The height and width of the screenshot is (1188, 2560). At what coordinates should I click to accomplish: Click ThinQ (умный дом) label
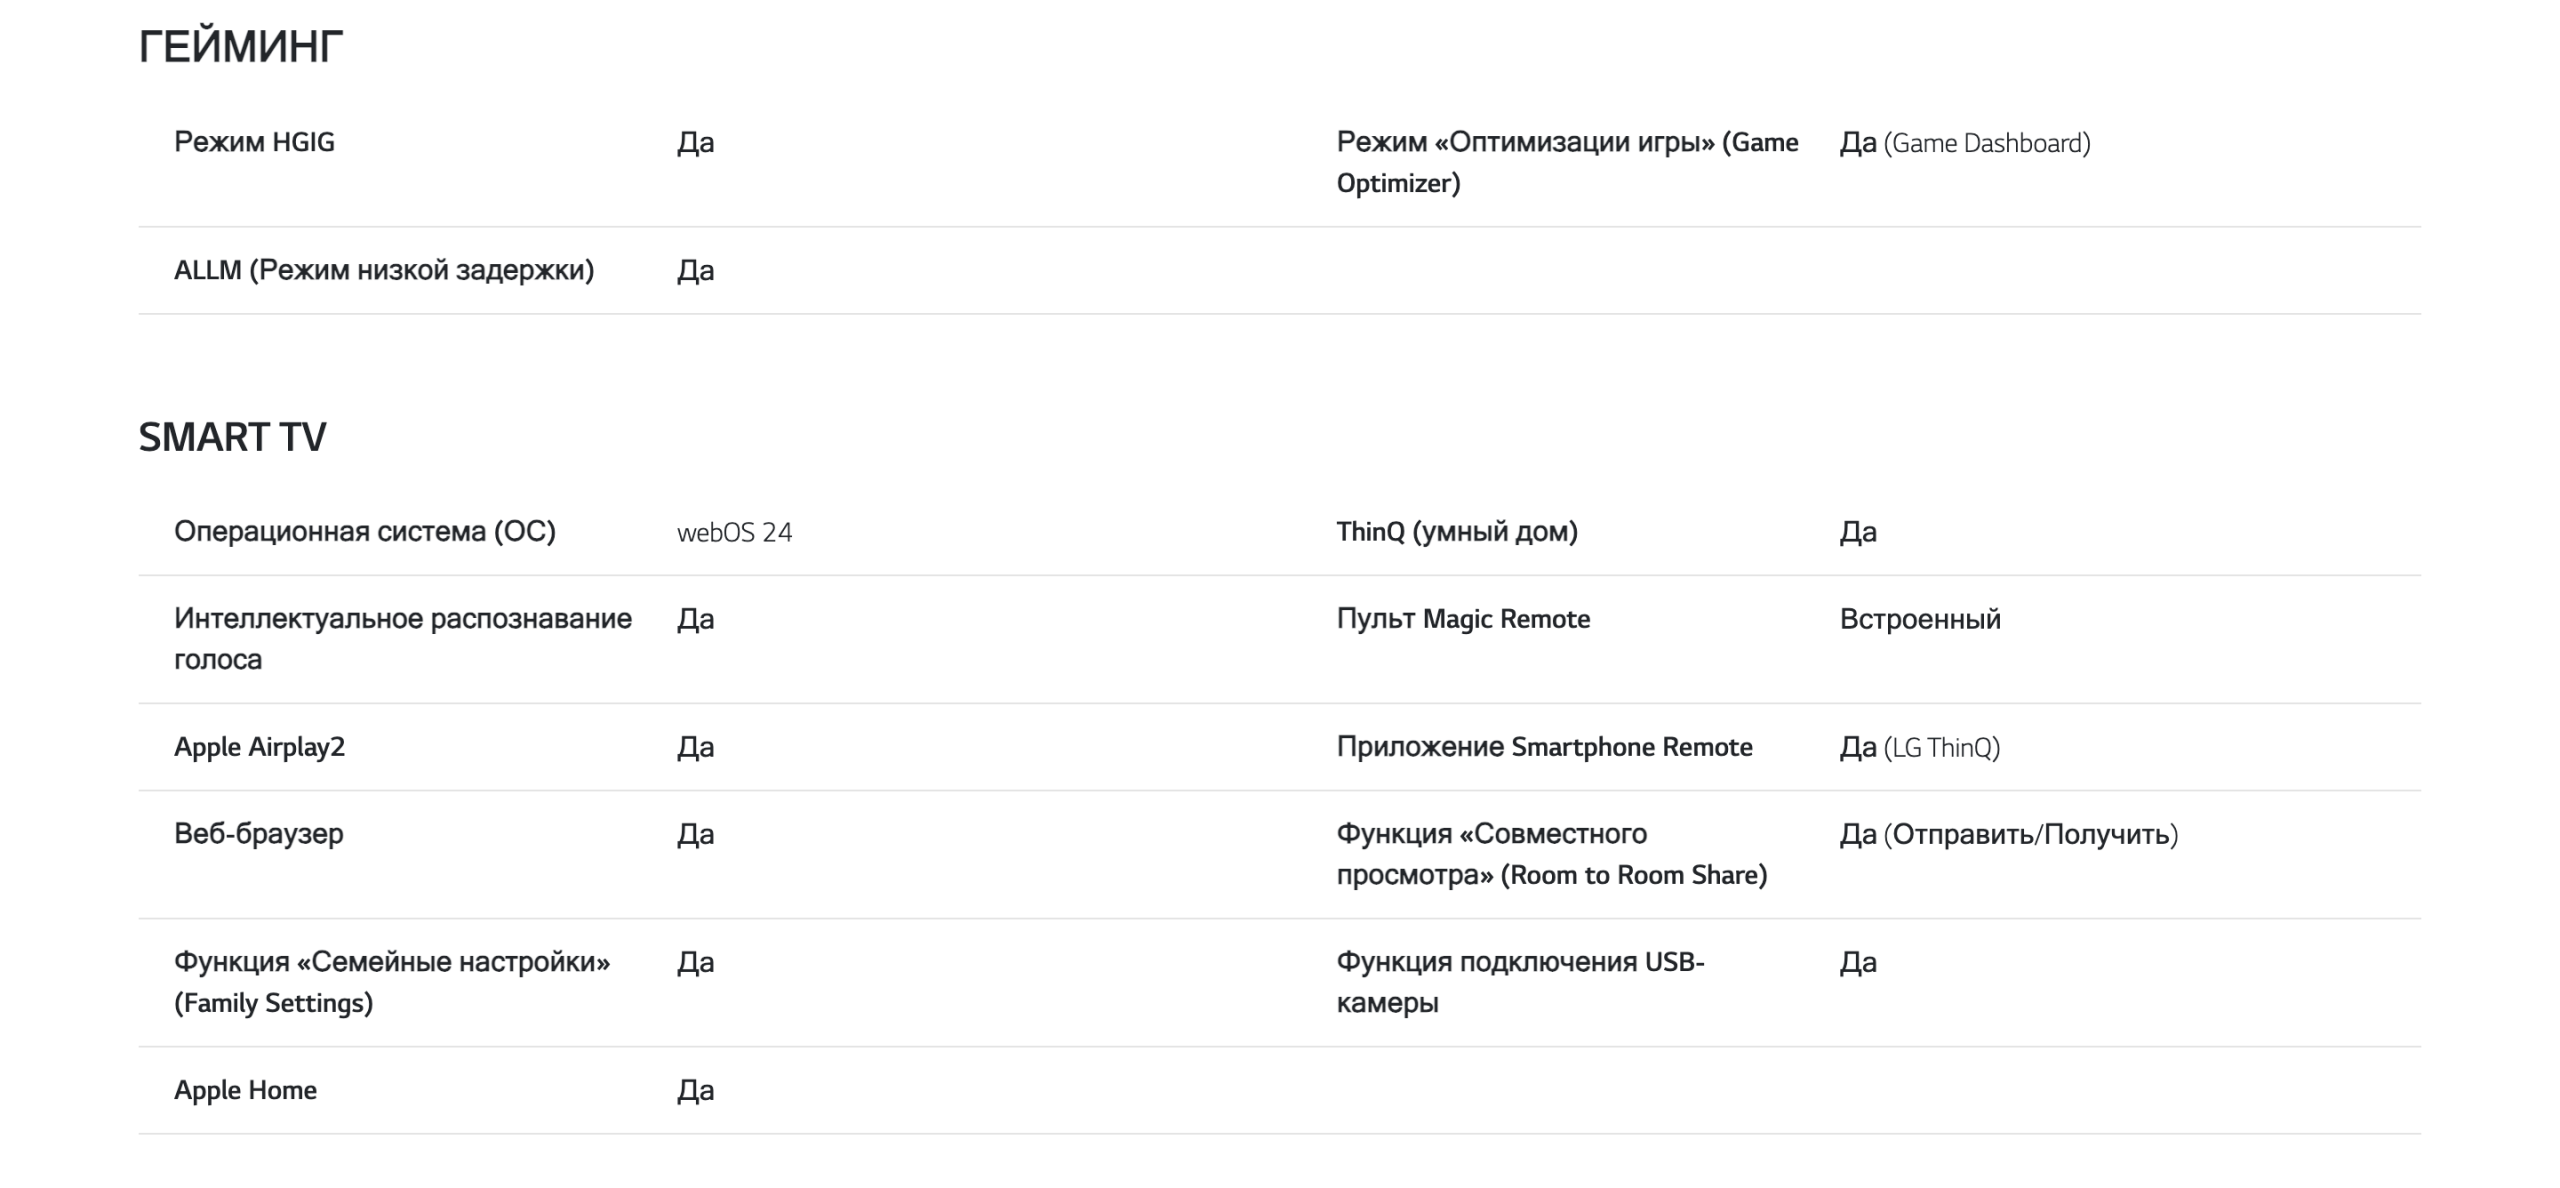[1457, 531]
